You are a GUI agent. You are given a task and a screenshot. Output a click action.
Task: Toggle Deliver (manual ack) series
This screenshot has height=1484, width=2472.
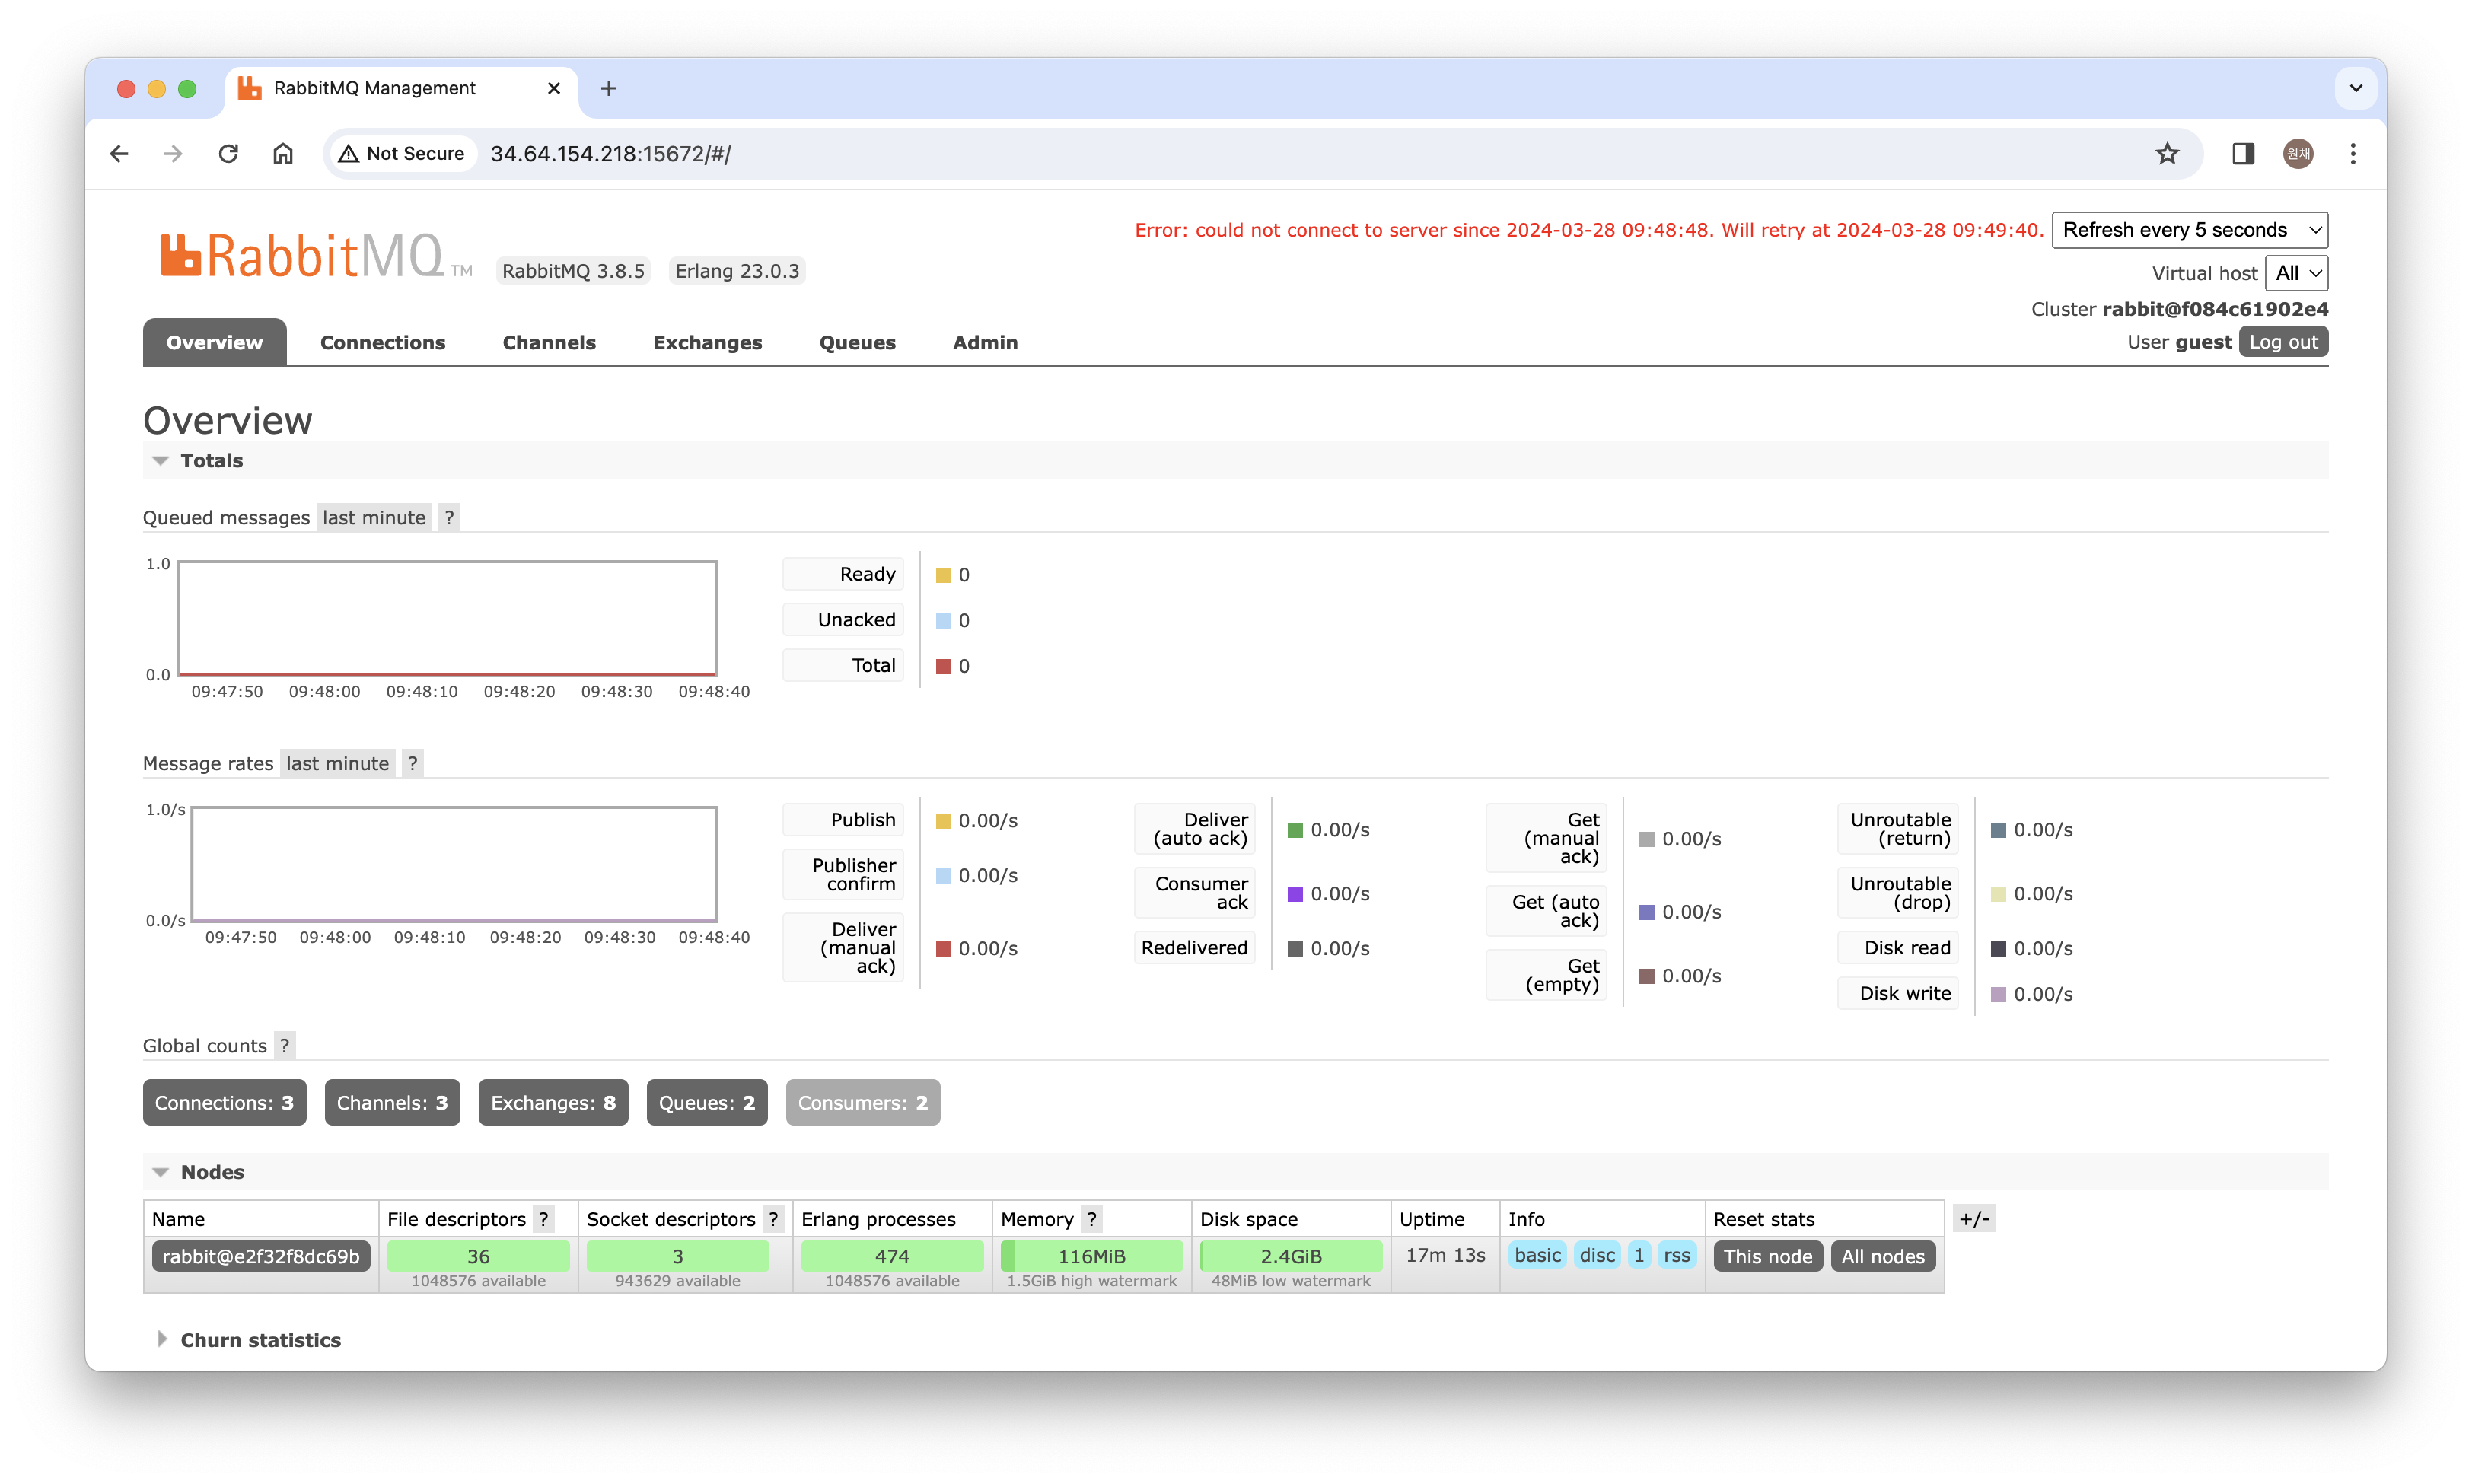coord(843,948)
